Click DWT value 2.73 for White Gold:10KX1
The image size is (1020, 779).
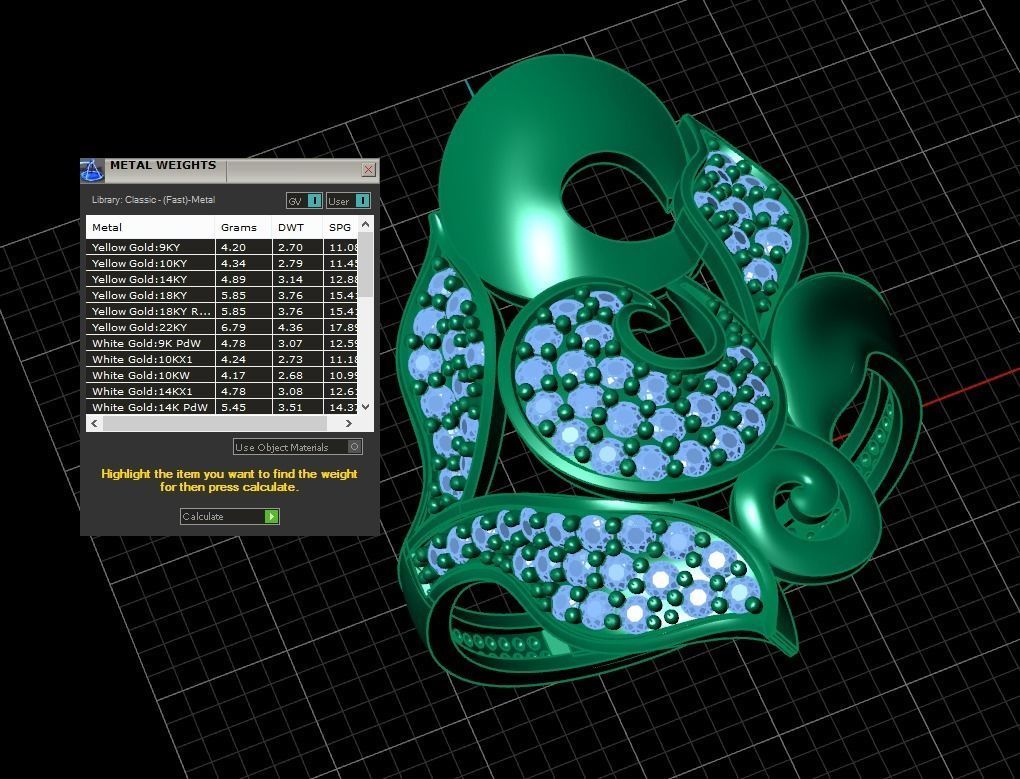(290, 359)
